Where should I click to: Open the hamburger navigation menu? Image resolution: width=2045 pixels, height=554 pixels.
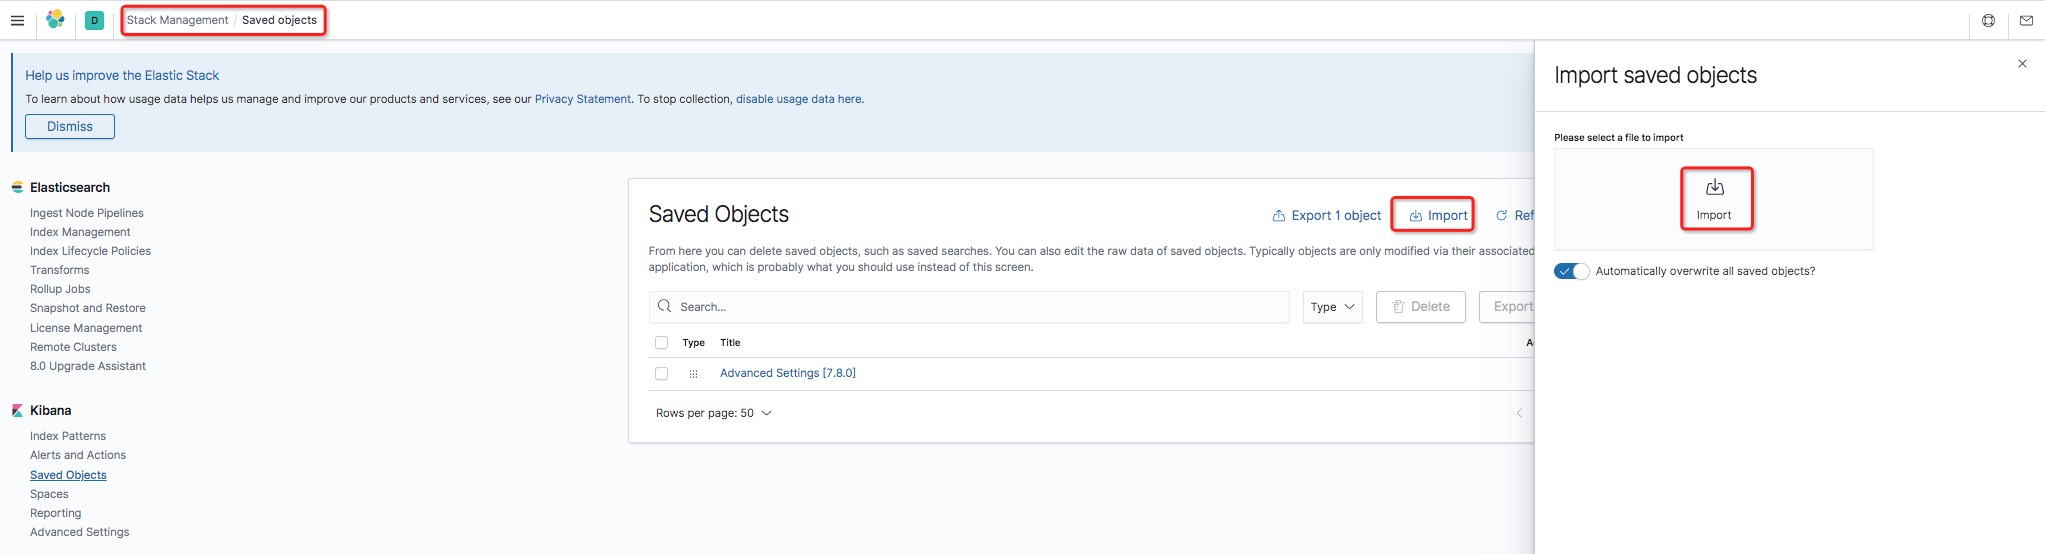coord(17,20)
